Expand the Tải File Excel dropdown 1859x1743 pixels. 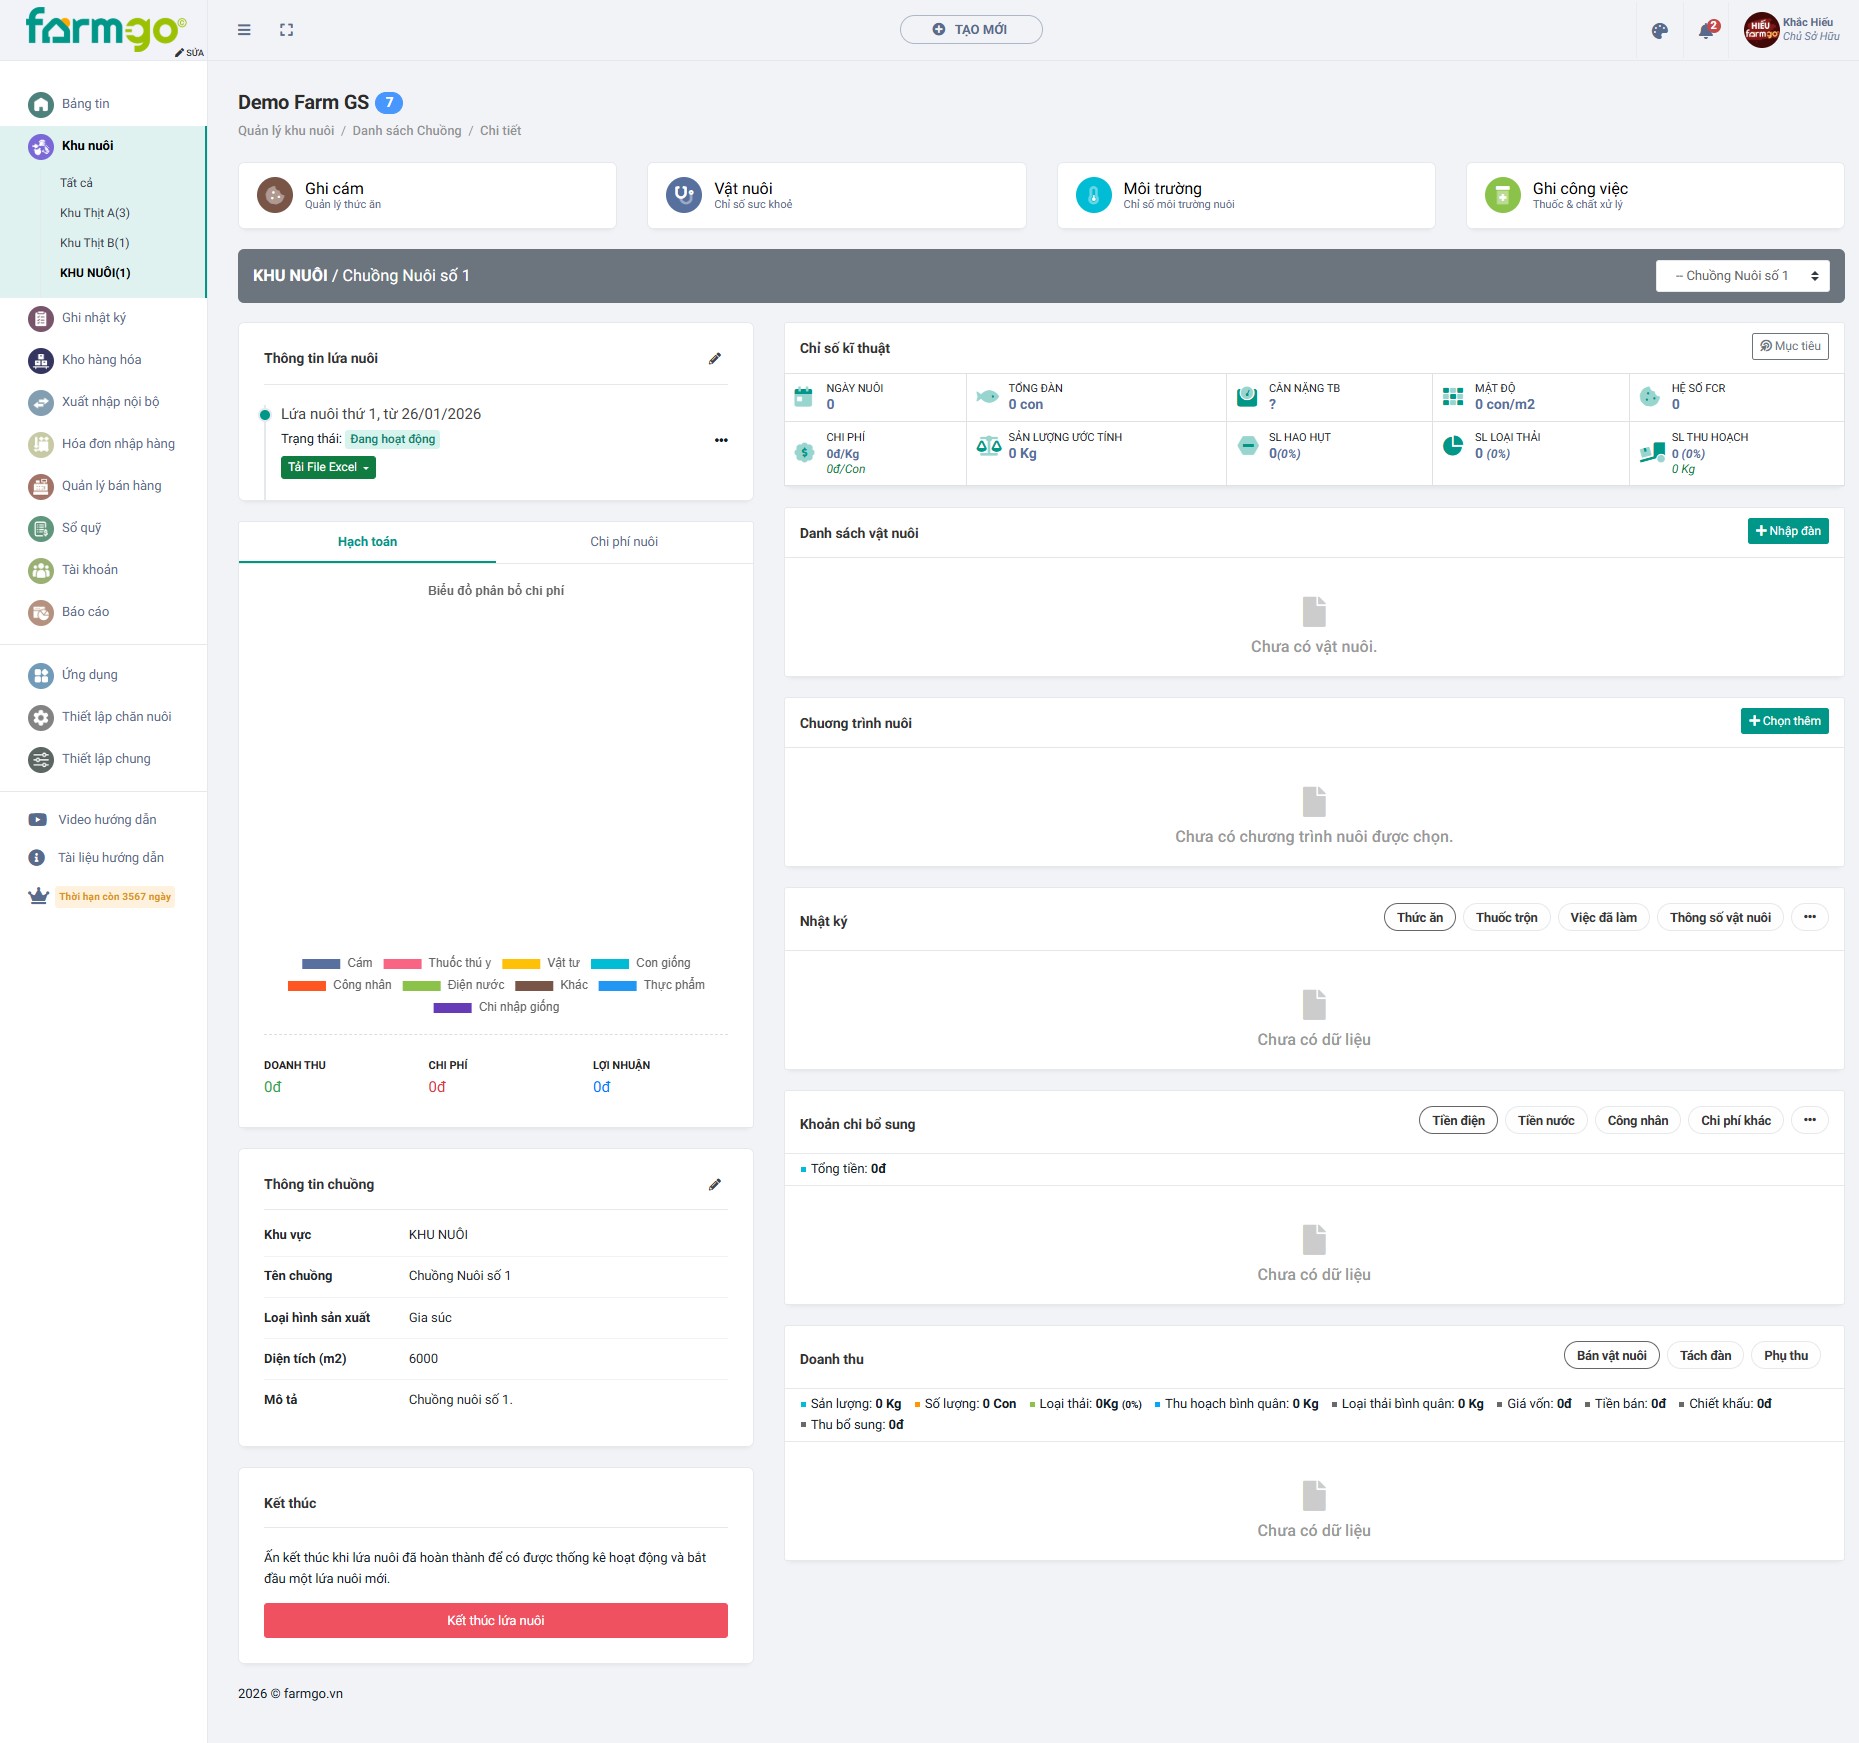click(328, 468)
